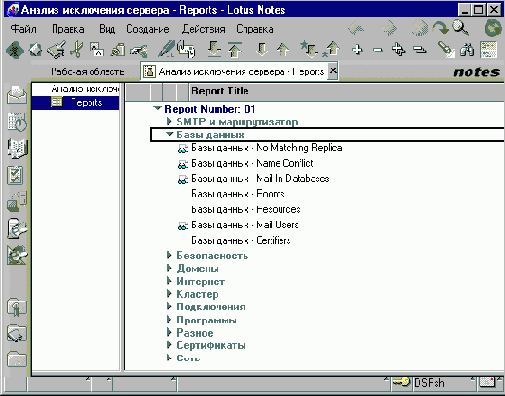This screenshot has width=505, height=396.
Task: Open the Файл menu
Action: 23,29
